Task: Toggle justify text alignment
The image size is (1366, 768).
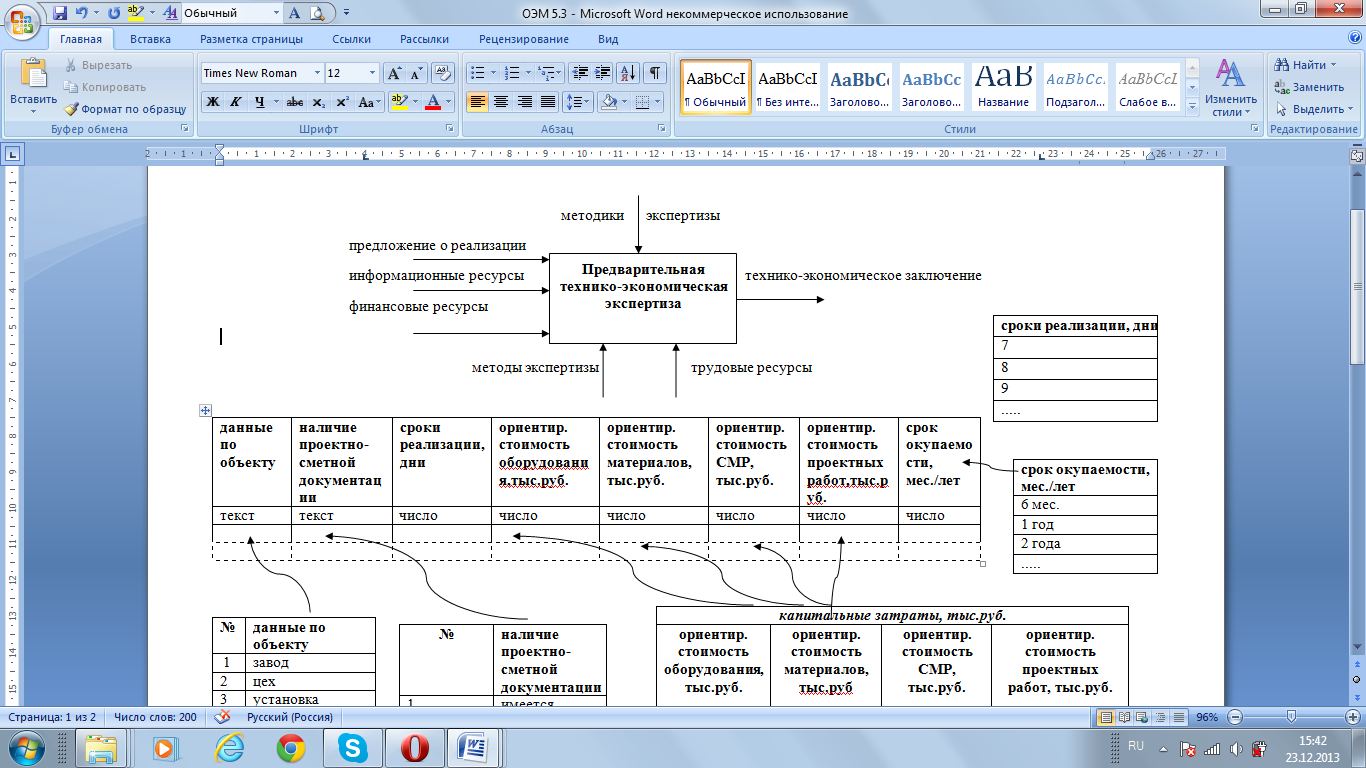Action: point(547,102)
